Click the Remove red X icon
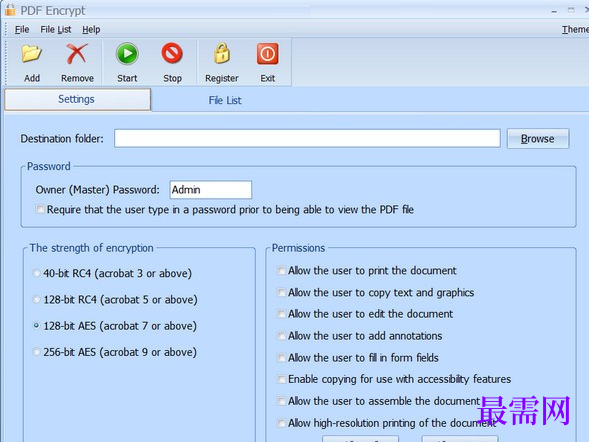Screen dimensions: 589x442 pyautogui.click(x=77, y=54)
